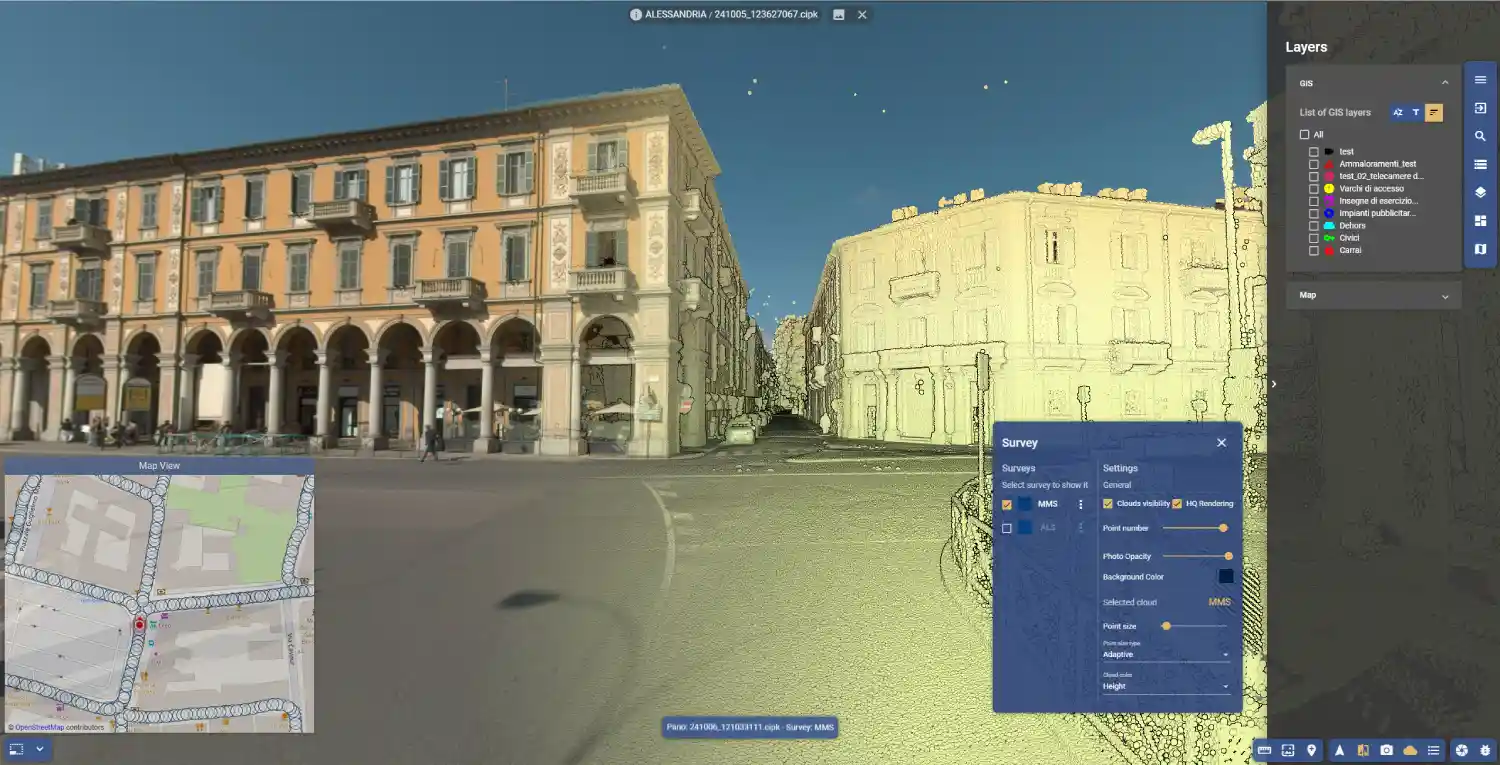Screen dimensions: 1500x765
Task: Click the layers stack icon in sidebar
Action: (1480, 192)
